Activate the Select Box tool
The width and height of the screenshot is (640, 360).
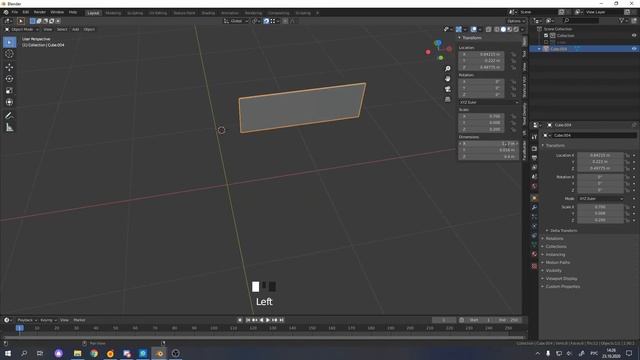point(9,42)
